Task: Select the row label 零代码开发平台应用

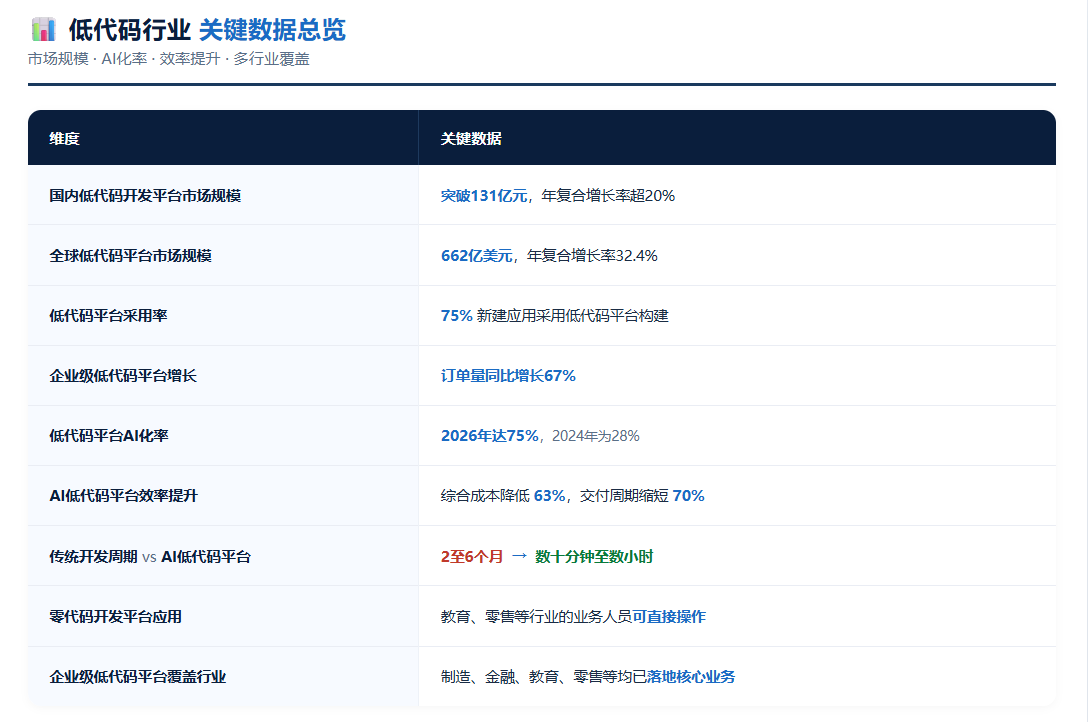Action: pyautogui.click(x=115, y=617)
